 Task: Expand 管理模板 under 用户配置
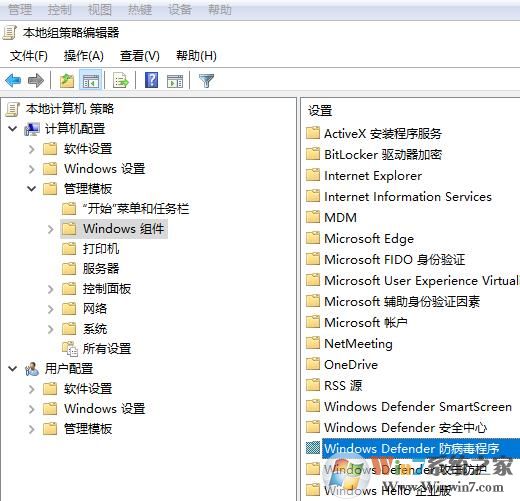[x=32, y=429]
